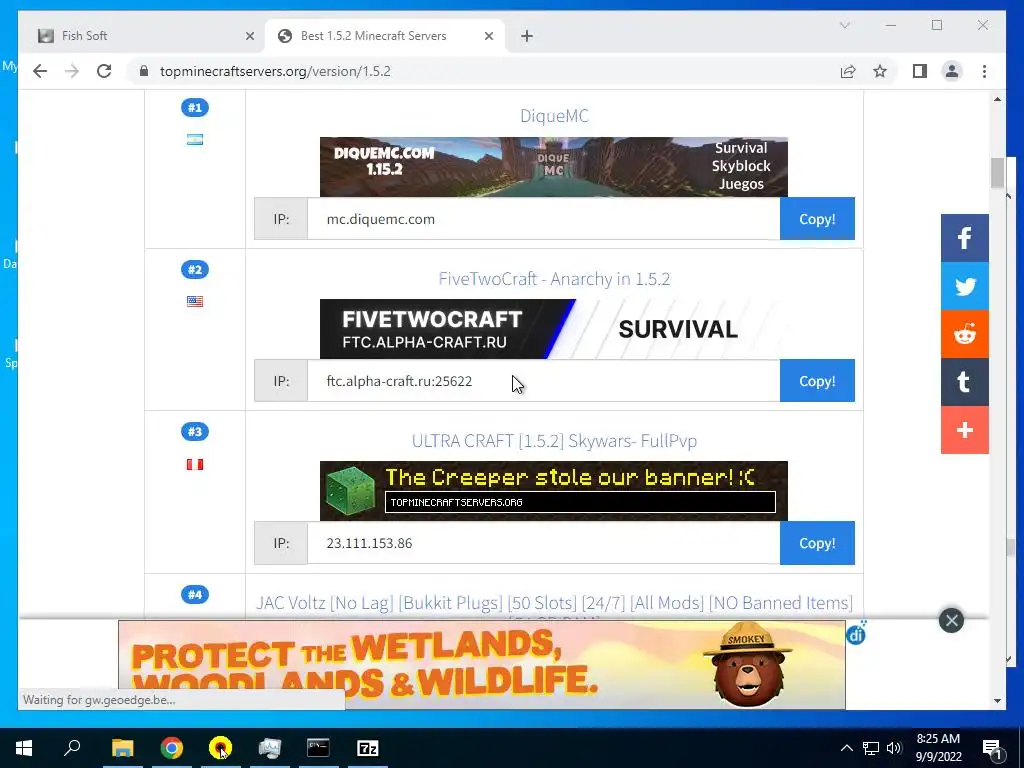The width and height of the screenshot is (1024, 768).
Task: Share on Reddit
Action: tap(965, 334)
